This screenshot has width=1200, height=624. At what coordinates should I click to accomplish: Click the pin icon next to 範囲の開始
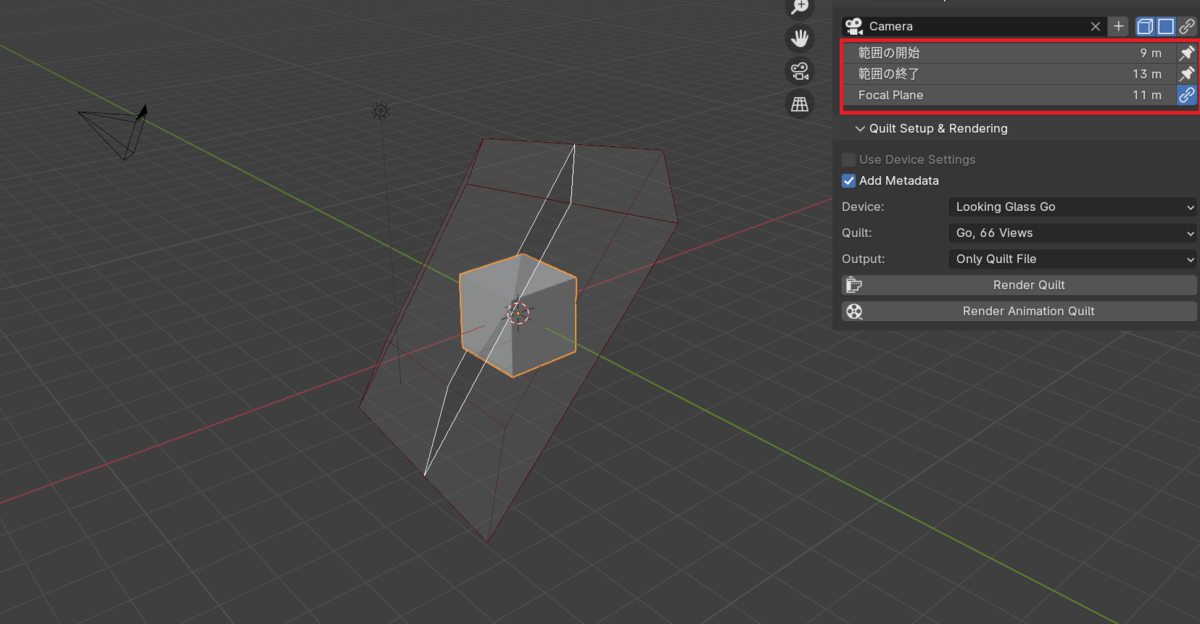click(1186, 52)
